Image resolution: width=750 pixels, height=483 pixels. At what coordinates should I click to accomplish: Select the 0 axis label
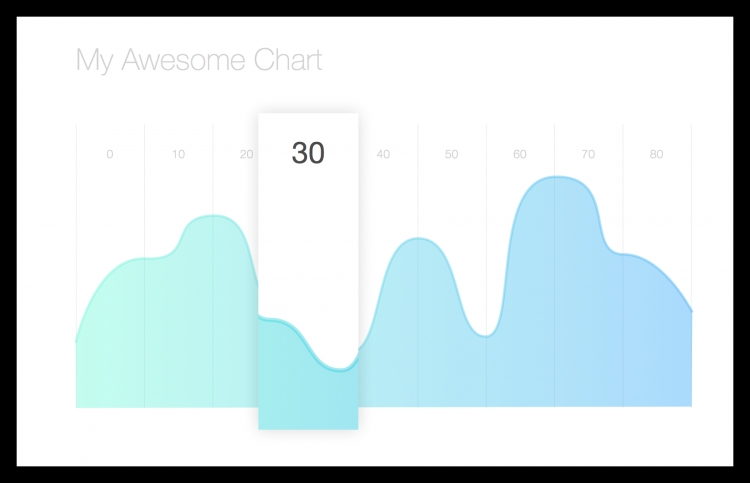(110, 154)
